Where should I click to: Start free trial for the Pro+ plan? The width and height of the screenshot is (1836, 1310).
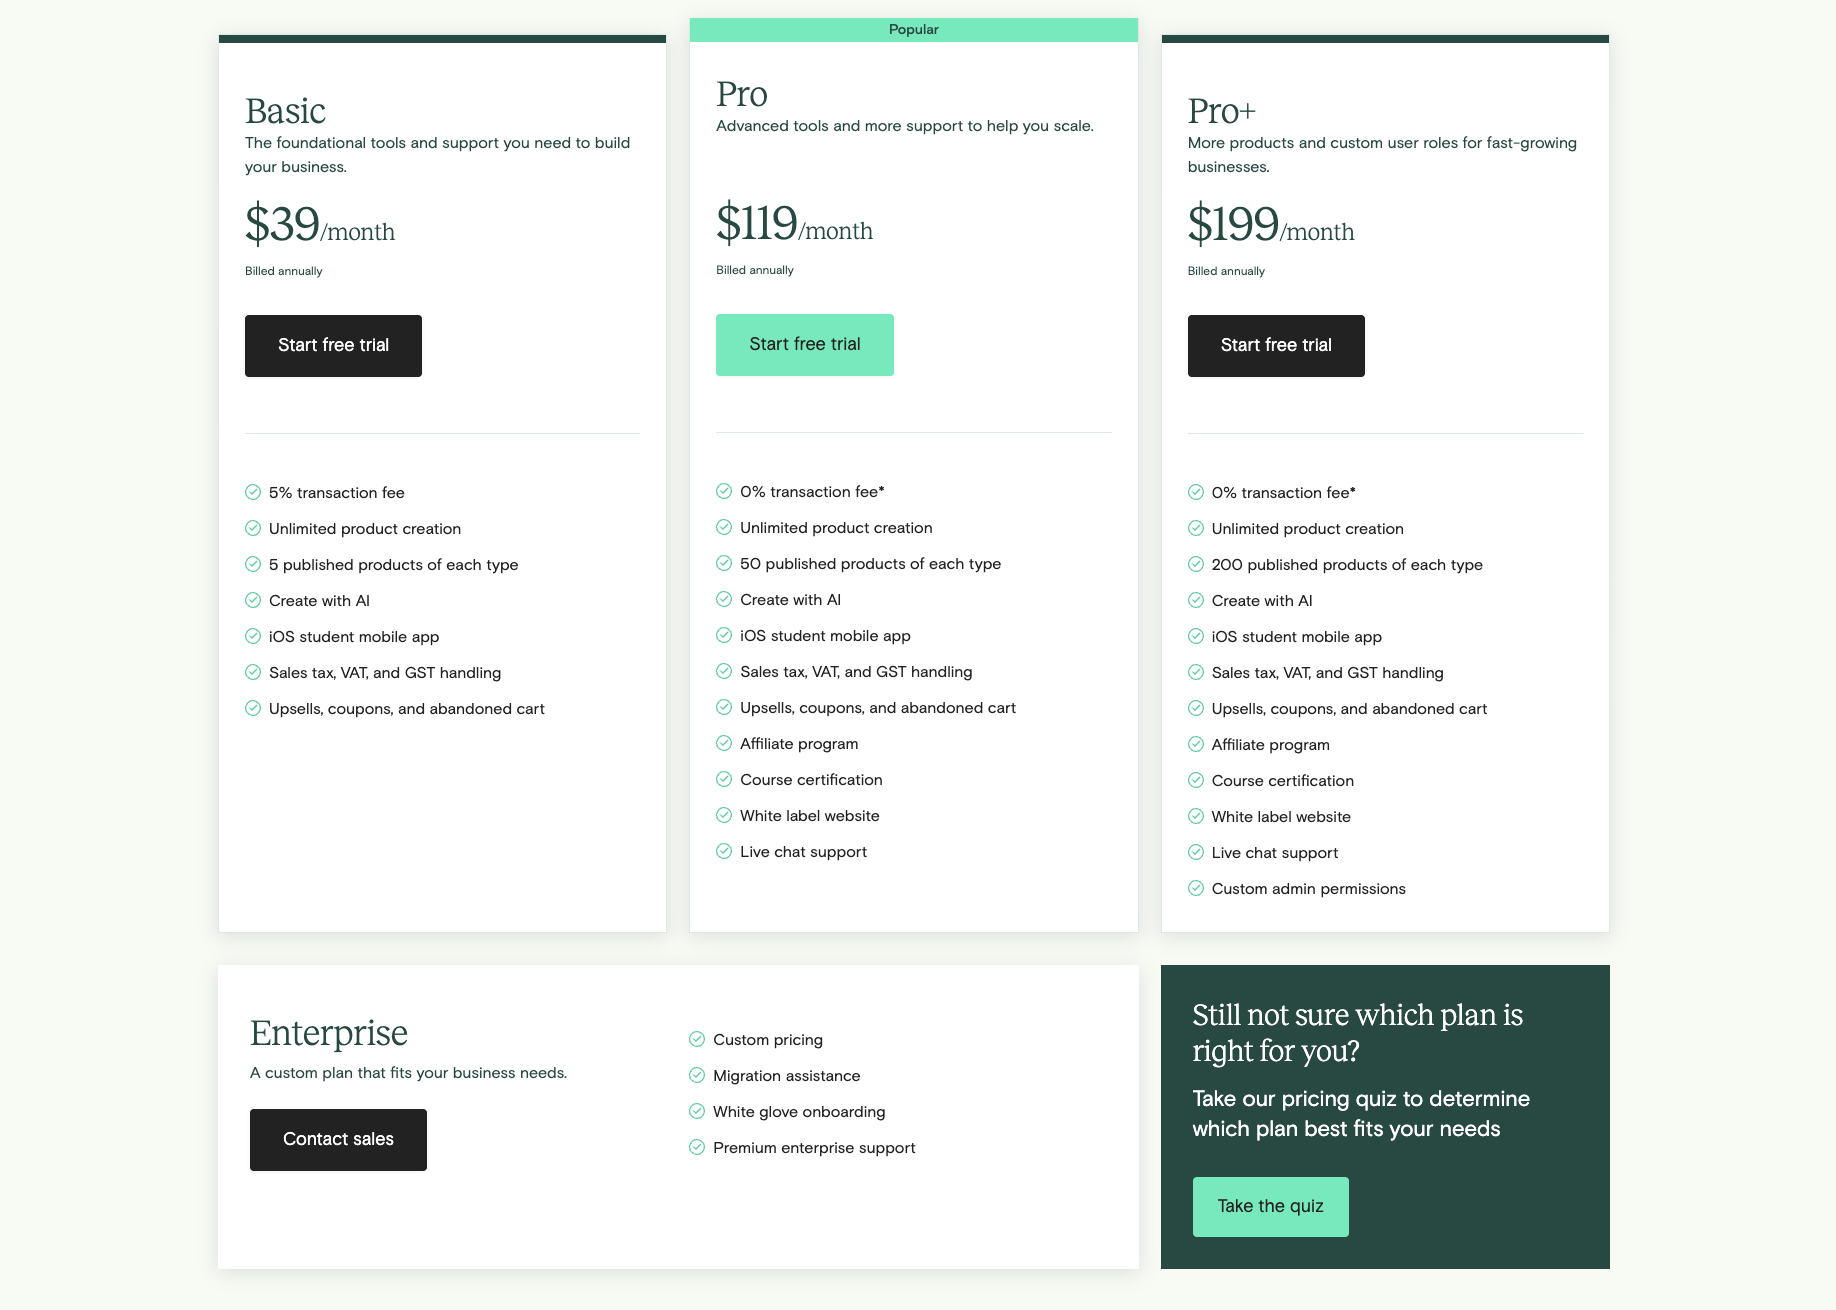(x=1275, y=345)
